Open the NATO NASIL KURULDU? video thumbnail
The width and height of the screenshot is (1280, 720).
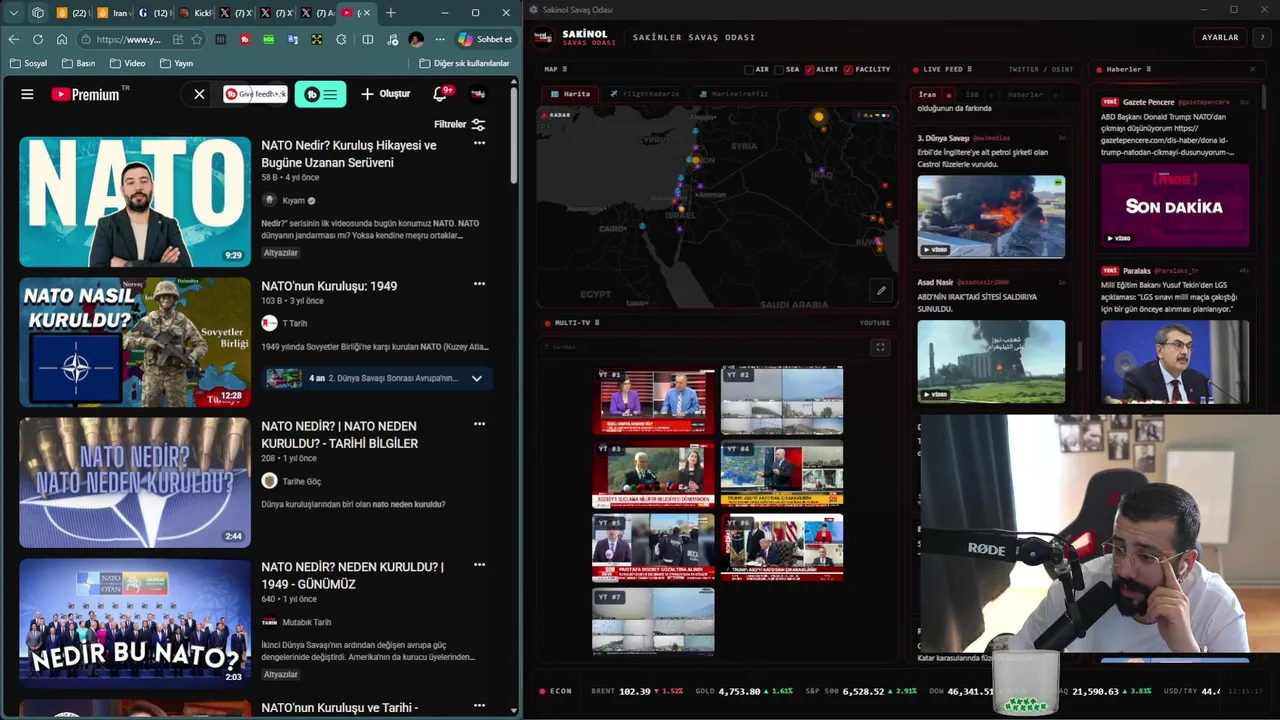point(135,342)
